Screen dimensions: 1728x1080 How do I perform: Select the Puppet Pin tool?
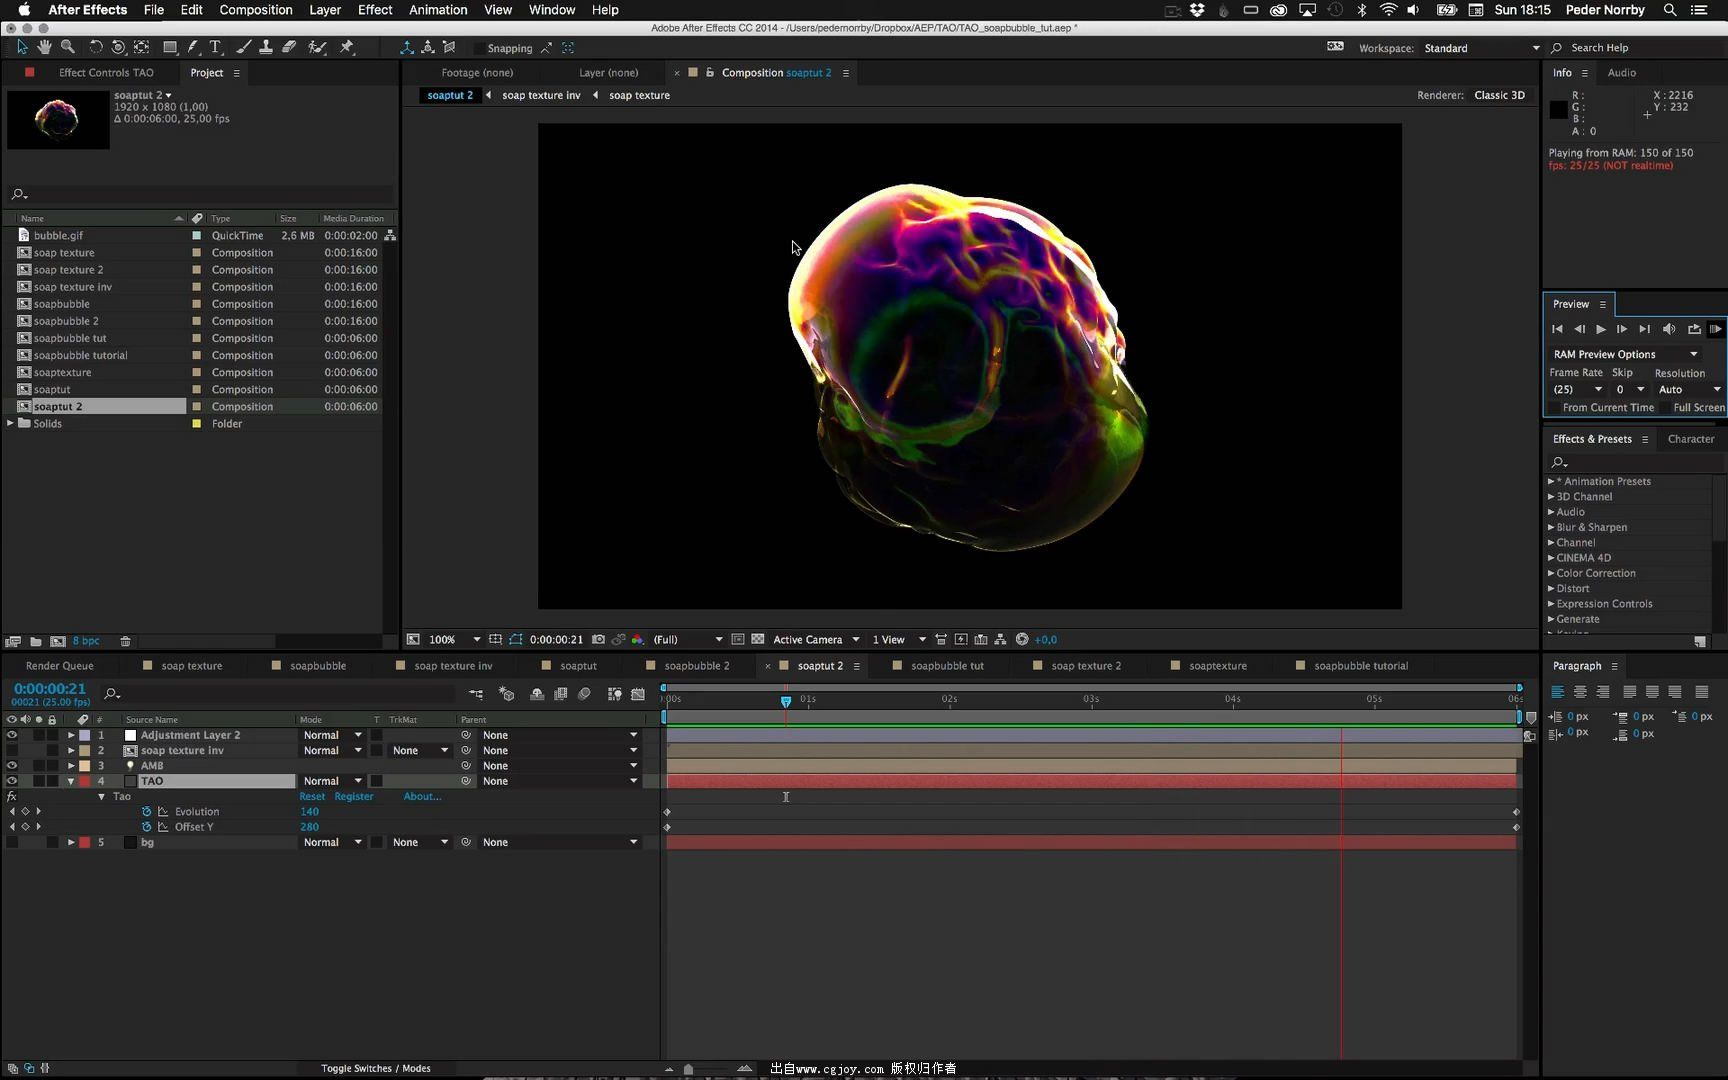(347, 47)
